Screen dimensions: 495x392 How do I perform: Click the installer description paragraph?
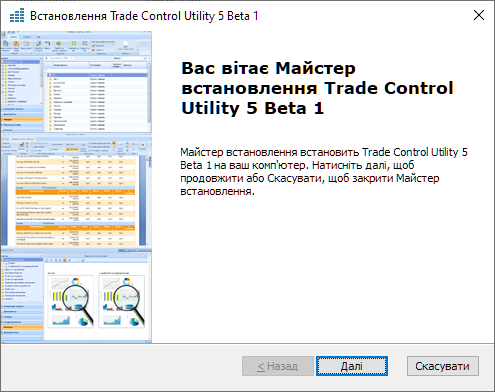click(x=324, y=172)
